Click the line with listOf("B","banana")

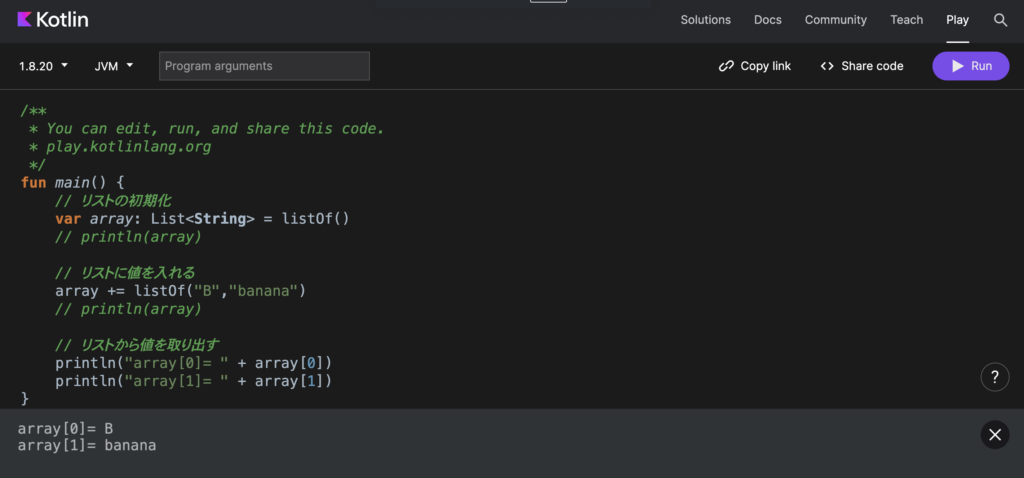click(180, 291)
